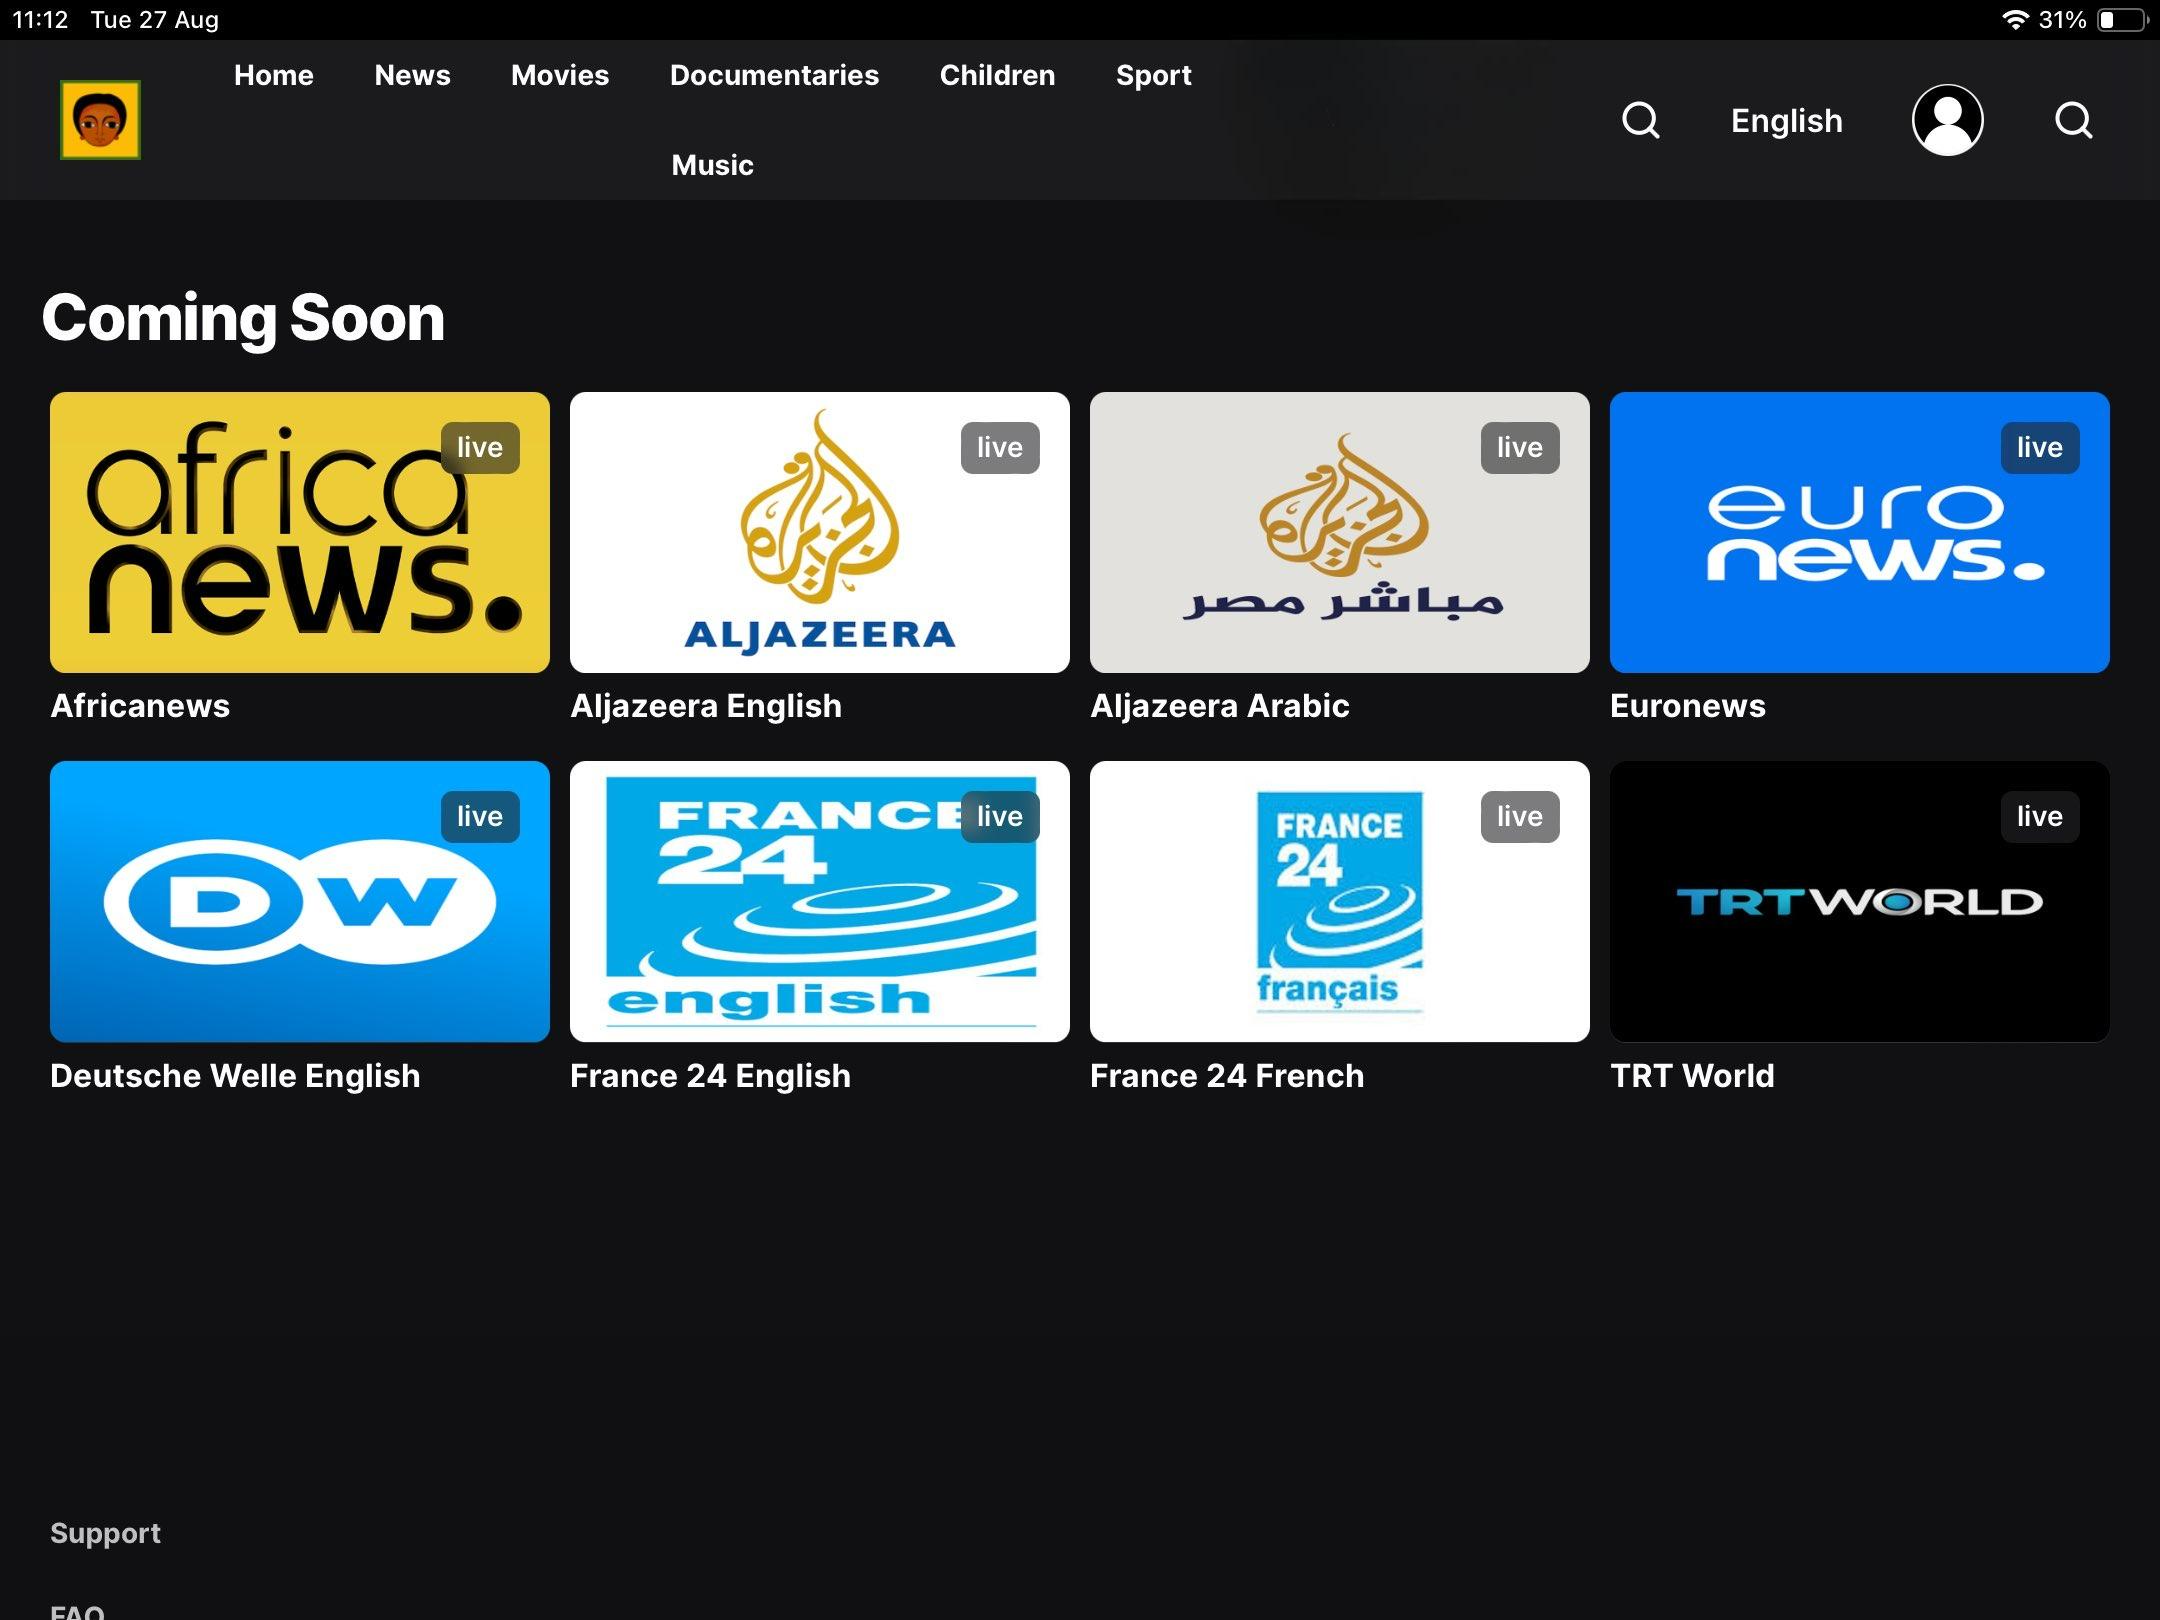
Task: Click the live badge on Deutsche Welle
Action: (480, 816)
